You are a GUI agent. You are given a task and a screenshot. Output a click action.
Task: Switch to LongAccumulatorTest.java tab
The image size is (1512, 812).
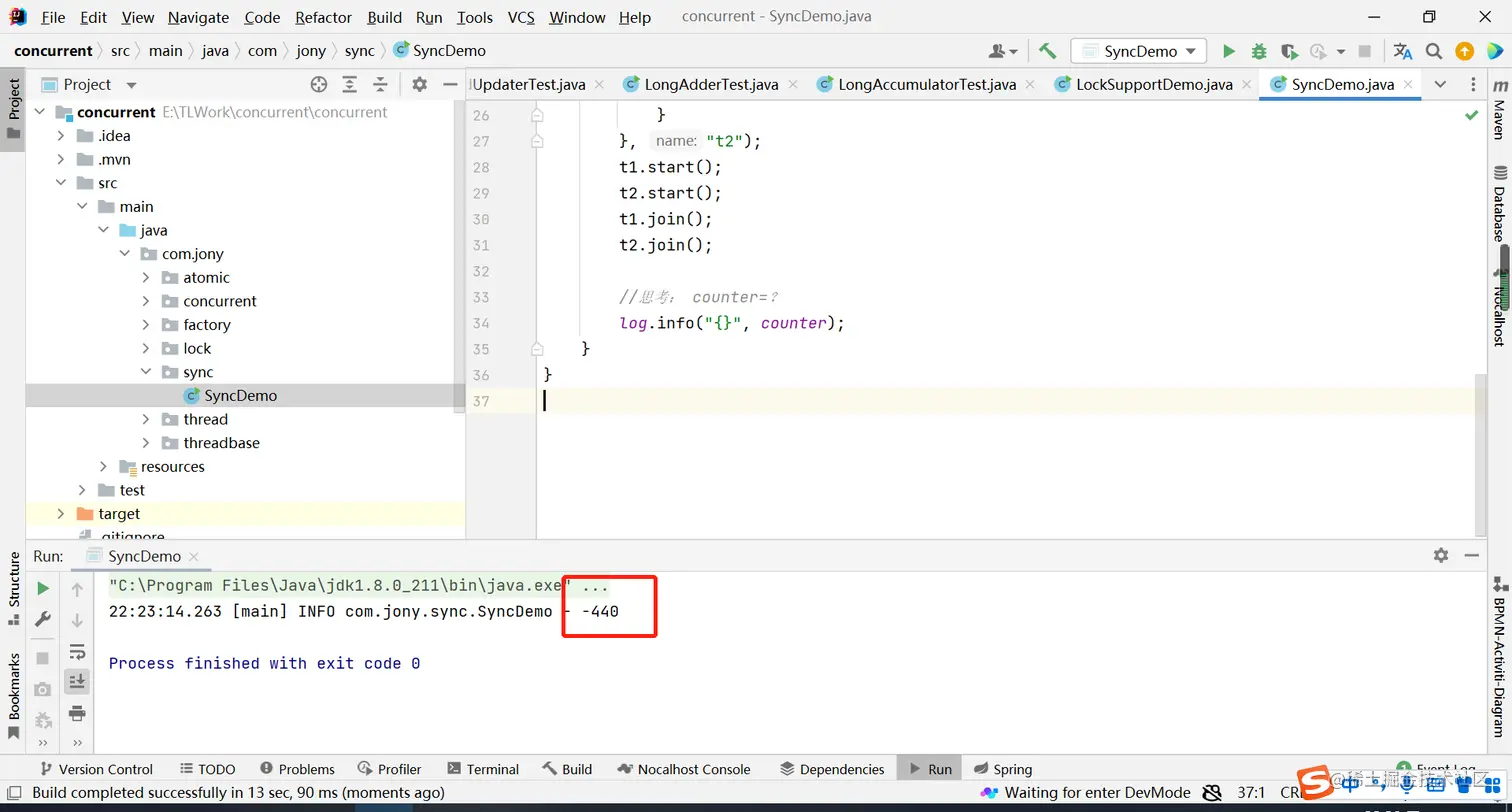[927, 84]
